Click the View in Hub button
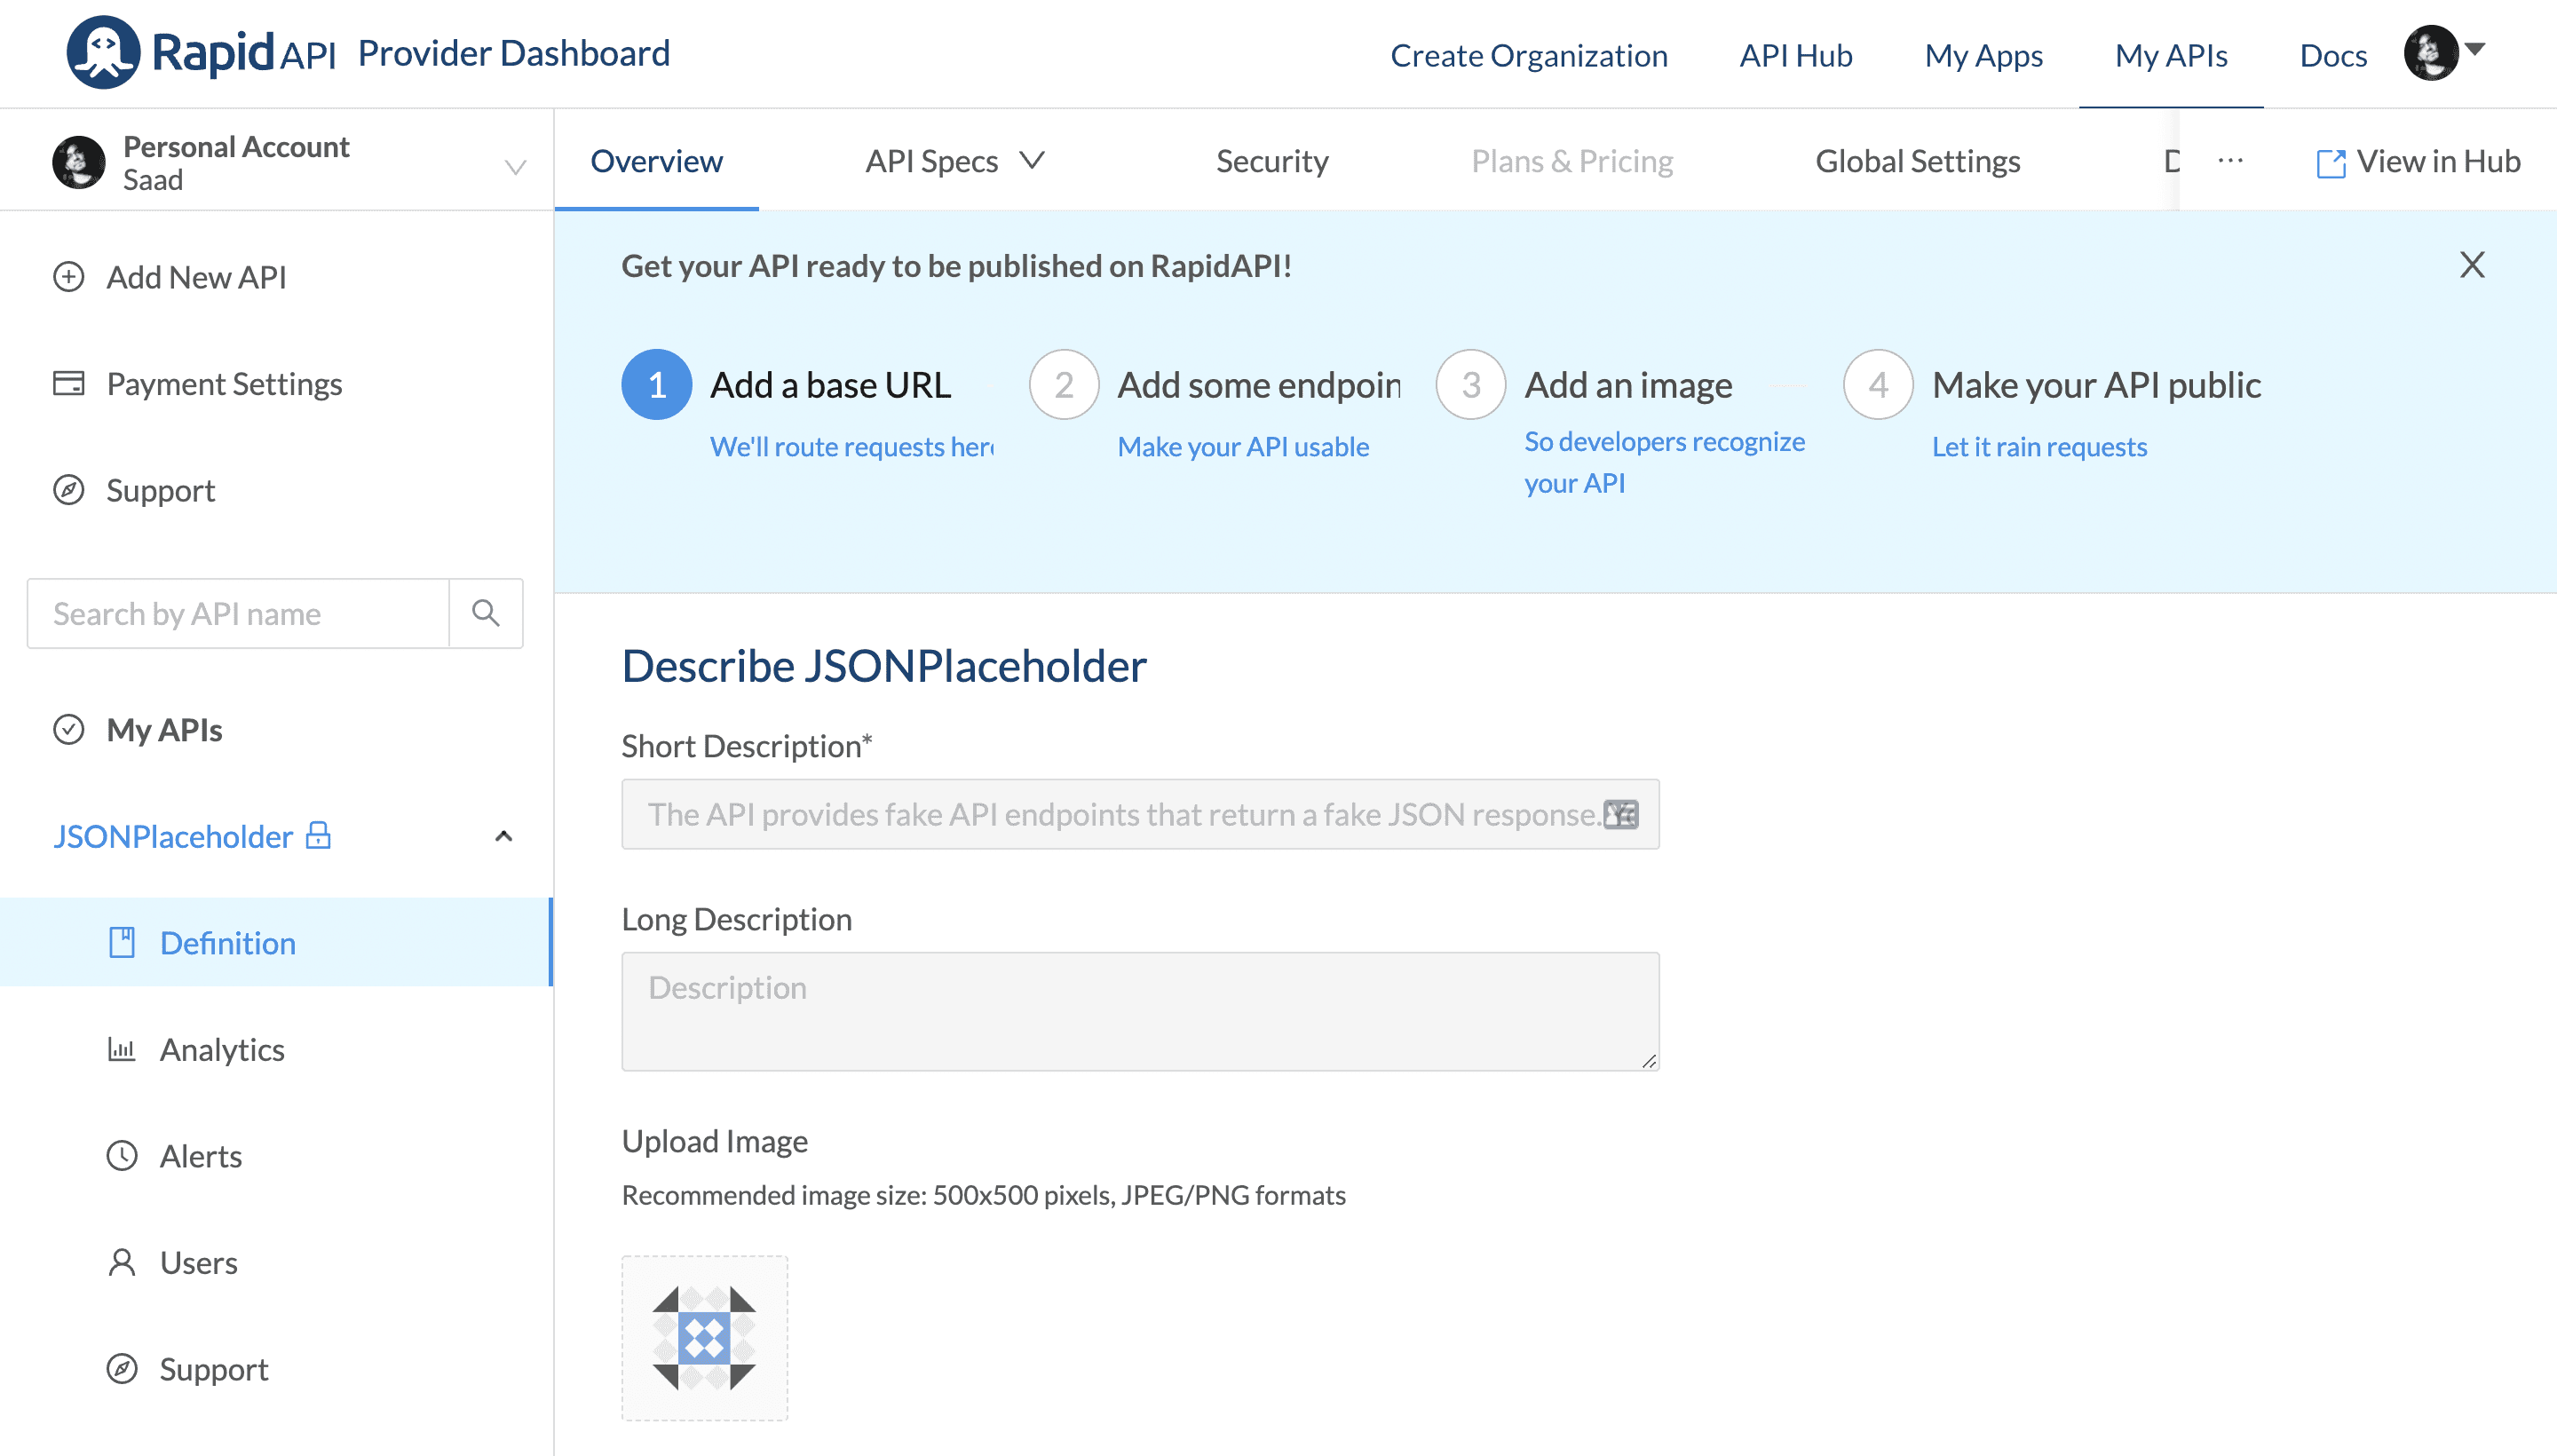The height and width of the screenshot is (1456, 2557). pyautogui.click(x=2413, y=162)
